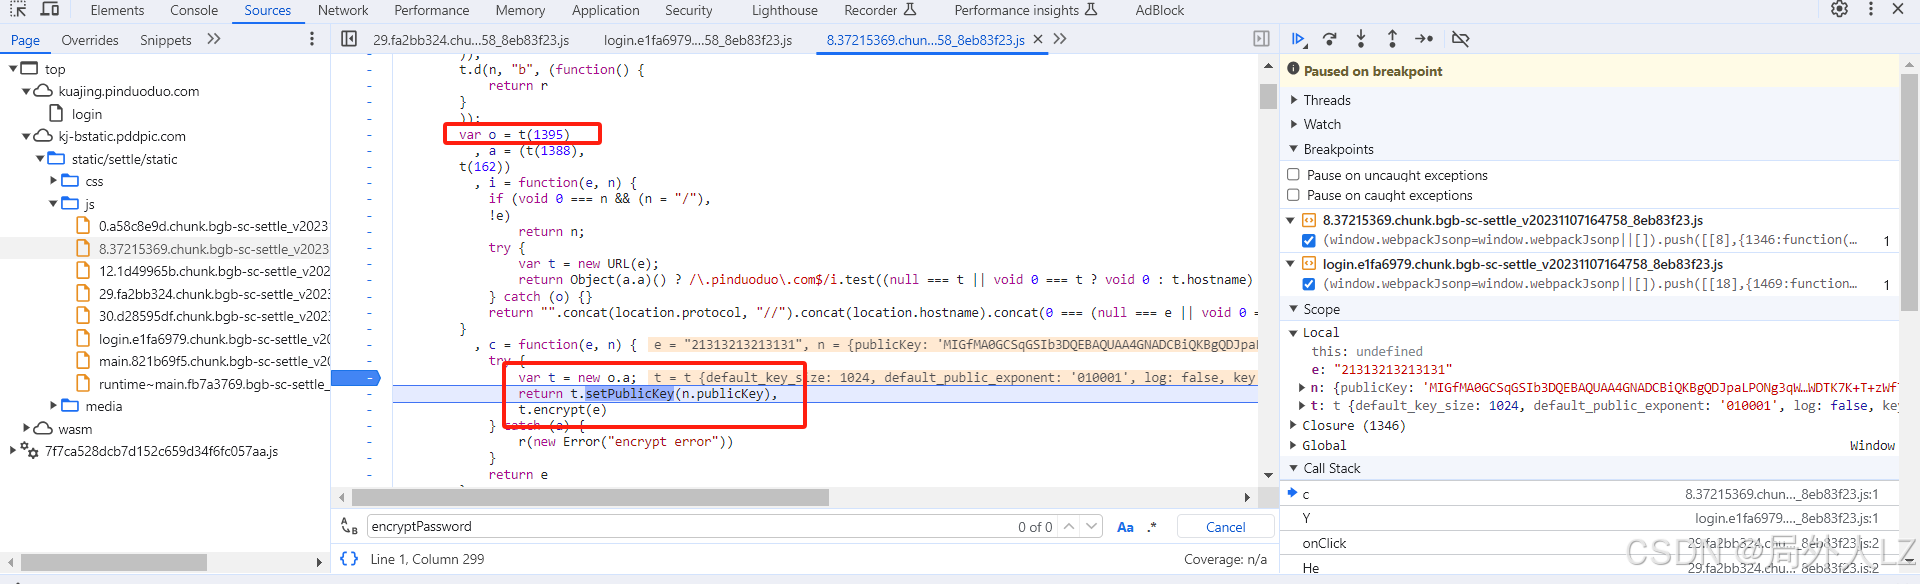The image size is (1920, 584).
Task: Go to previous search match
Action: [x=1069, y=527]
